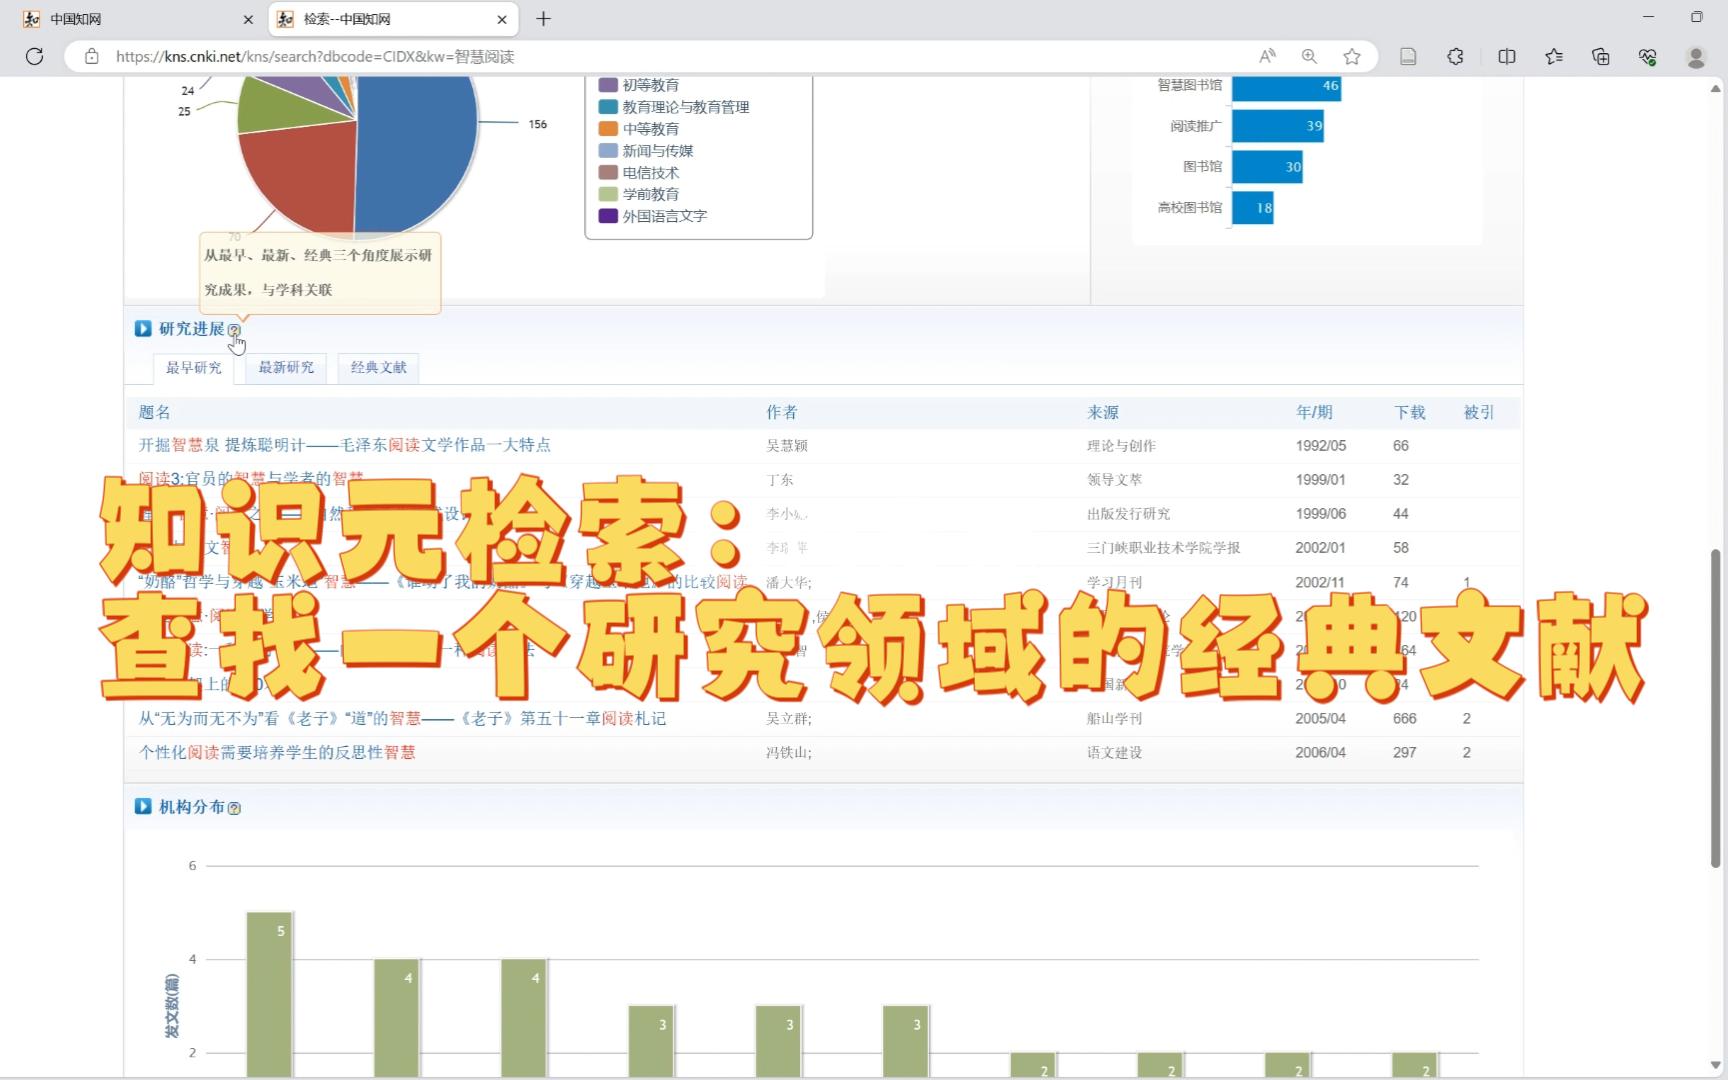Screen dimensions: 1728x1080
Task: Click the 来源 column header
Action: [x=1103, y=412]
